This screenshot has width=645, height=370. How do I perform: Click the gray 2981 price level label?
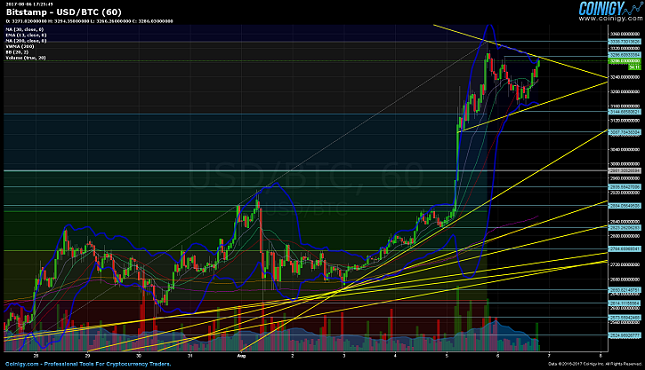624,170
